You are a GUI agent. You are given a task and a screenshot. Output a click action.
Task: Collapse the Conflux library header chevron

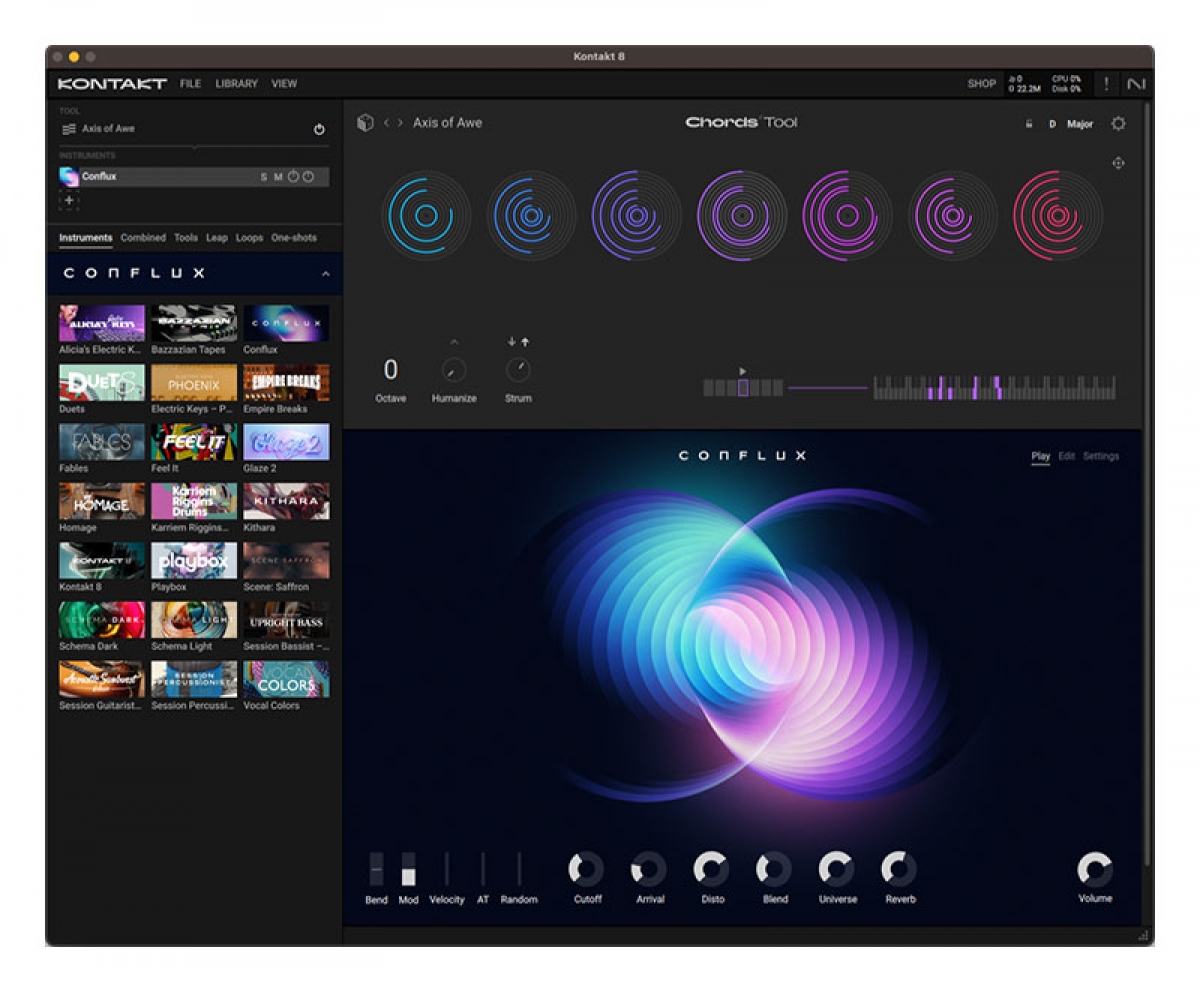(325, 274)
